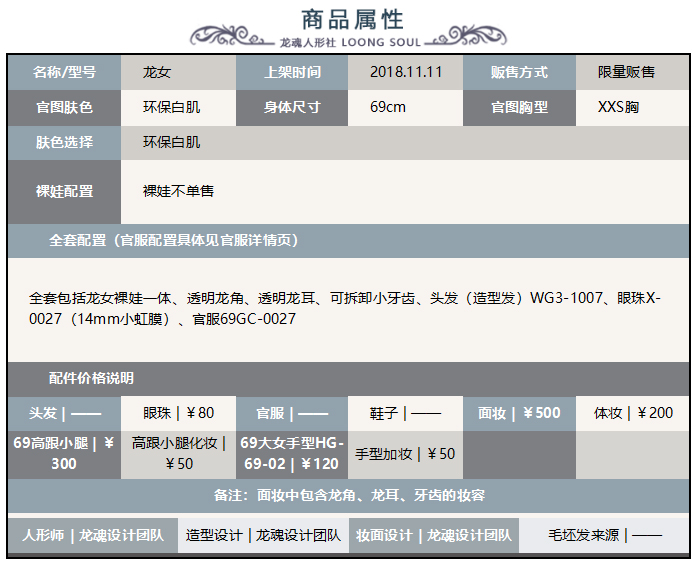
Task: Click the 69高跟小腿 ¥300 cell
Action: [x=64, y=453]
